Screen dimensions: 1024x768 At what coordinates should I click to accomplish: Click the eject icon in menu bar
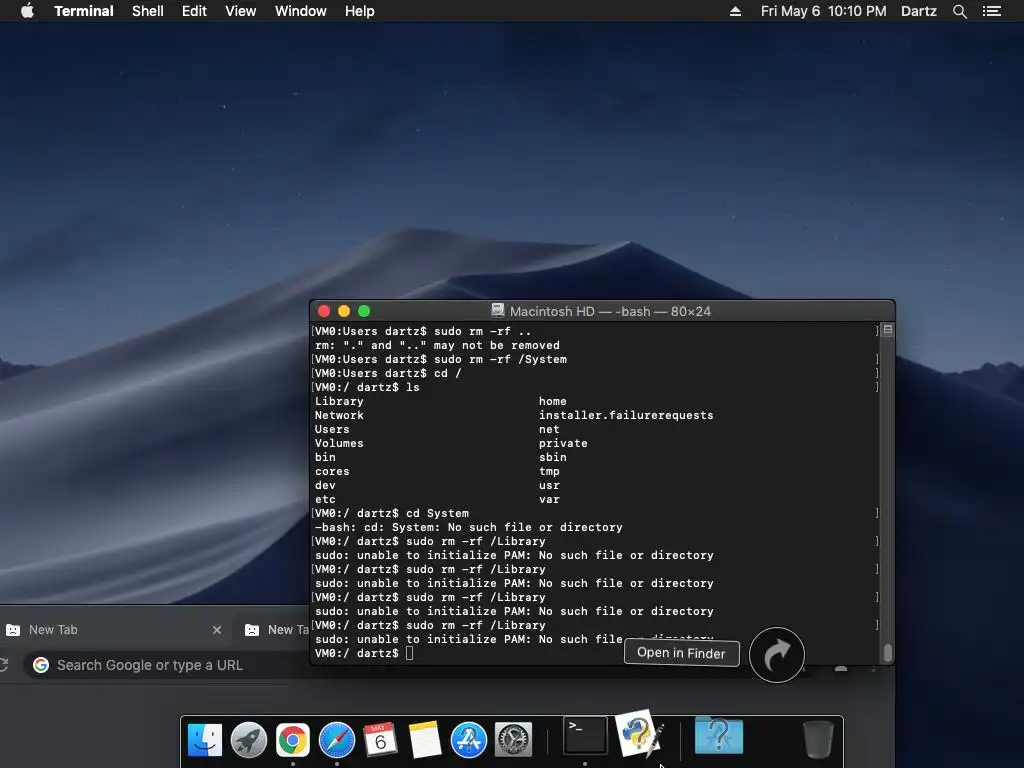tap(735, 11)
